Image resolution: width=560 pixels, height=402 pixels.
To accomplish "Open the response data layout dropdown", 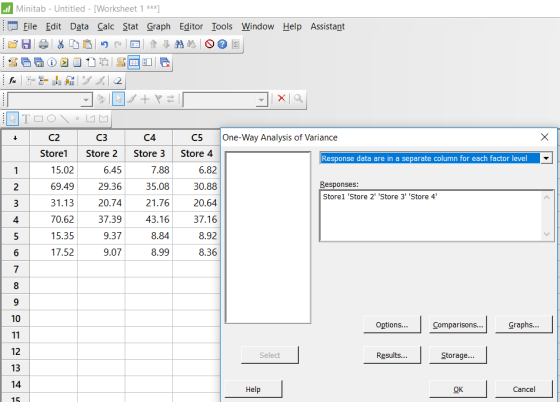I will (546, 158).
